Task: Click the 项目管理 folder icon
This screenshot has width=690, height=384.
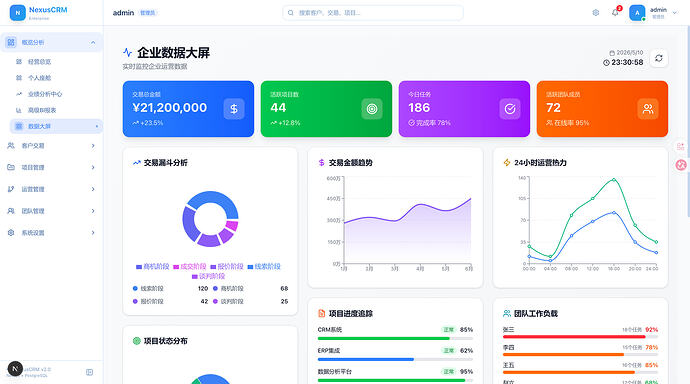Action: 11,167
